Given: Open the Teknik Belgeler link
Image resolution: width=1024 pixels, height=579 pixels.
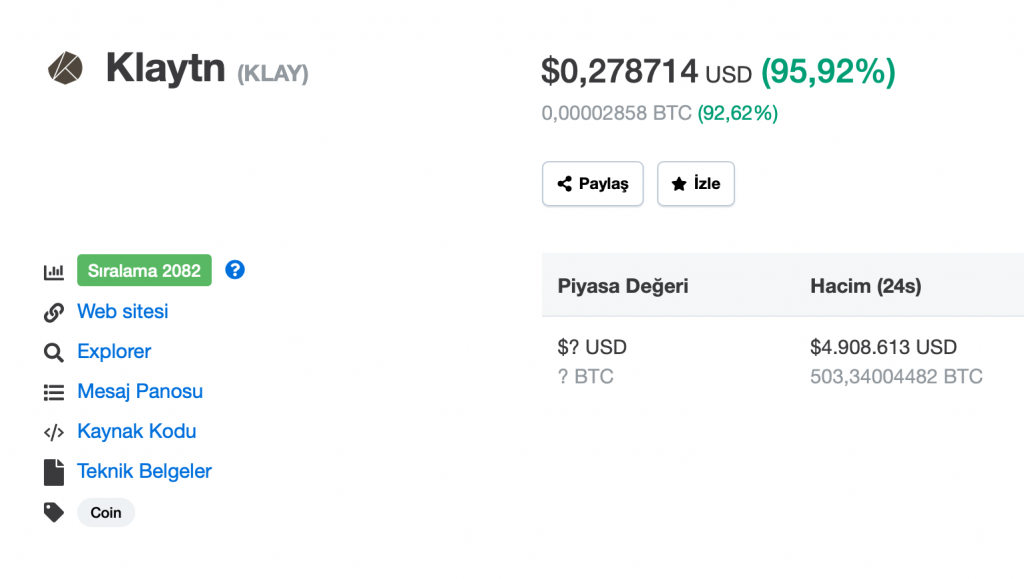Looking at the screenshot, I should tap(144, 472).
